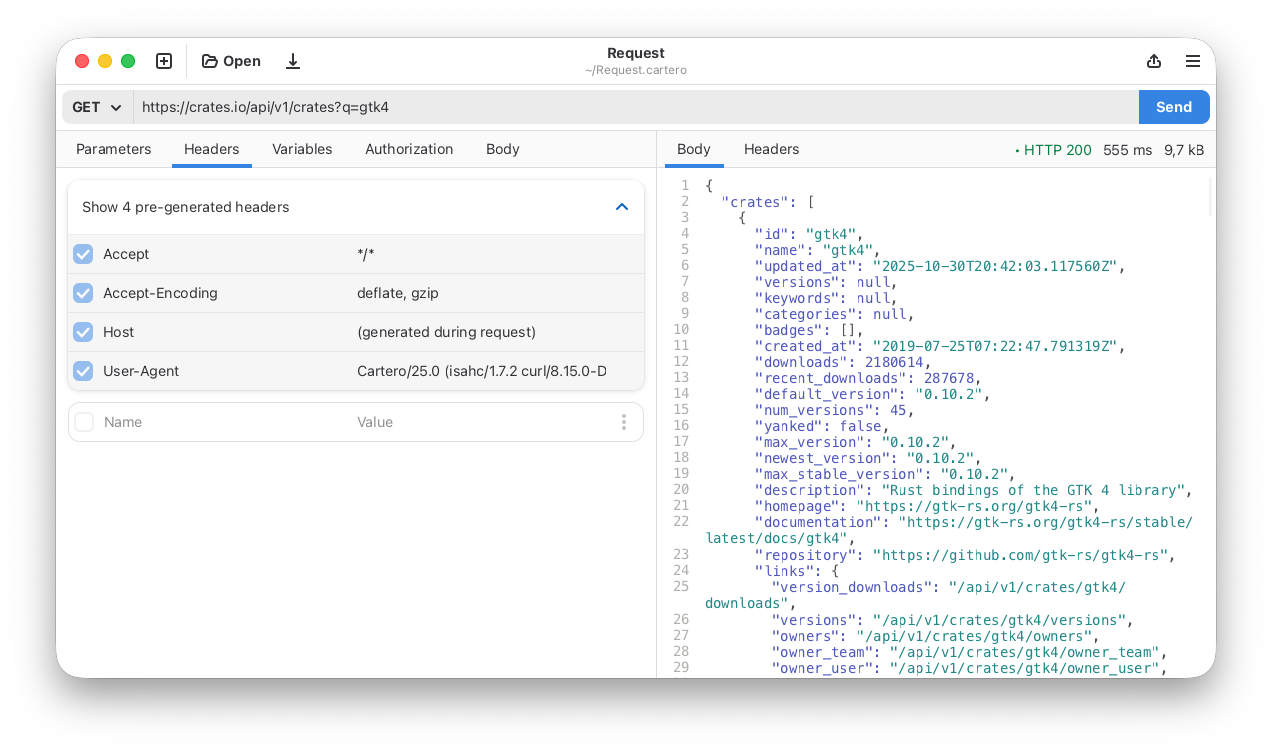
Task: Select the green status indicator beside HTTP 200
Action: point(1016,149)
